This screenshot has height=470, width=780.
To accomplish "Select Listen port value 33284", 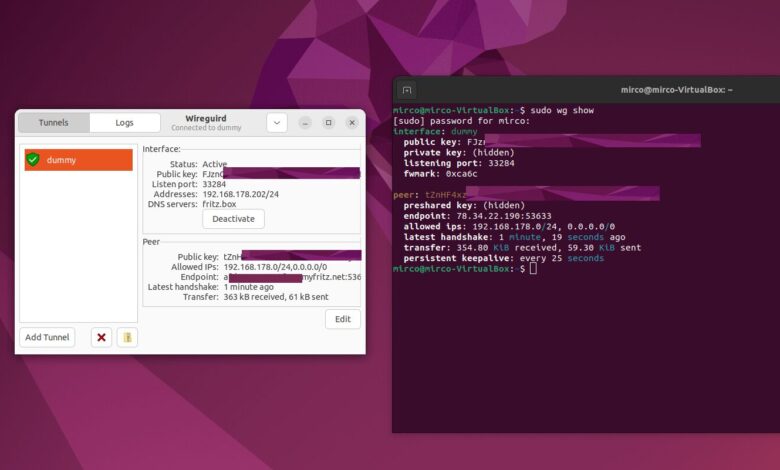I will pyautogui.click(x=214, y=184).
